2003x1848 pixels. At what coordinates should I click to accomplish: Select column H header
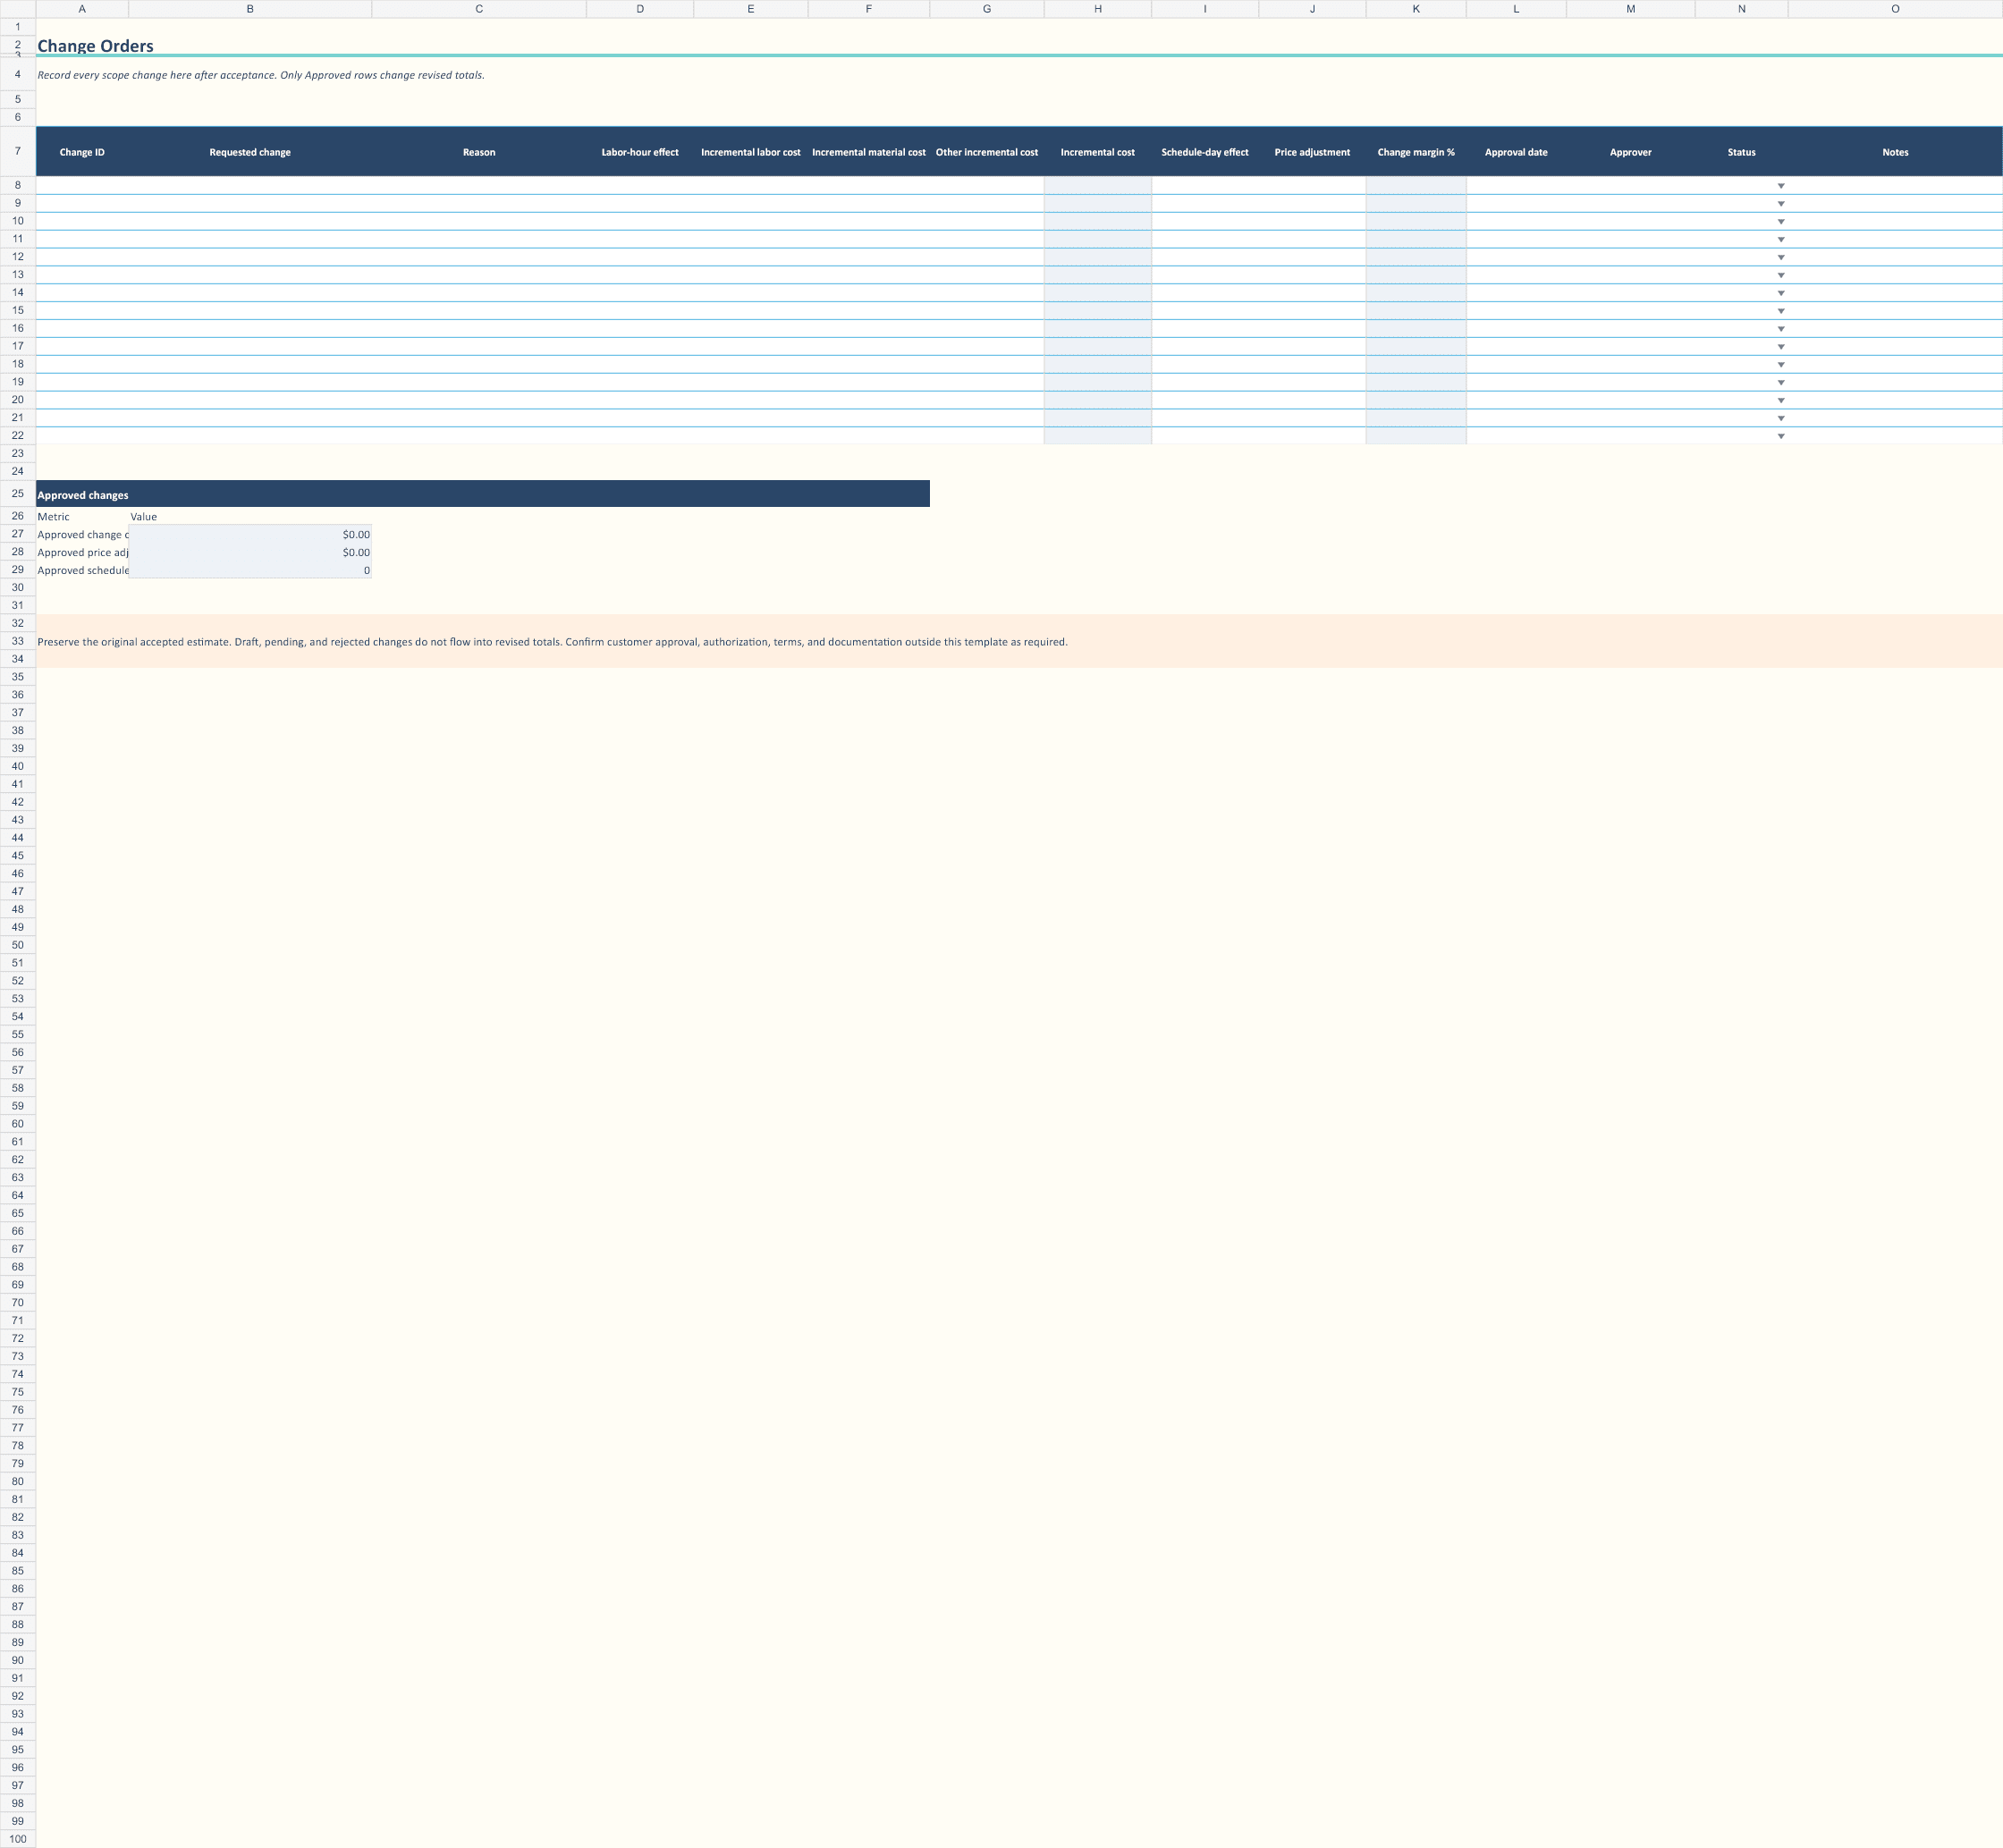(1097, 9)
